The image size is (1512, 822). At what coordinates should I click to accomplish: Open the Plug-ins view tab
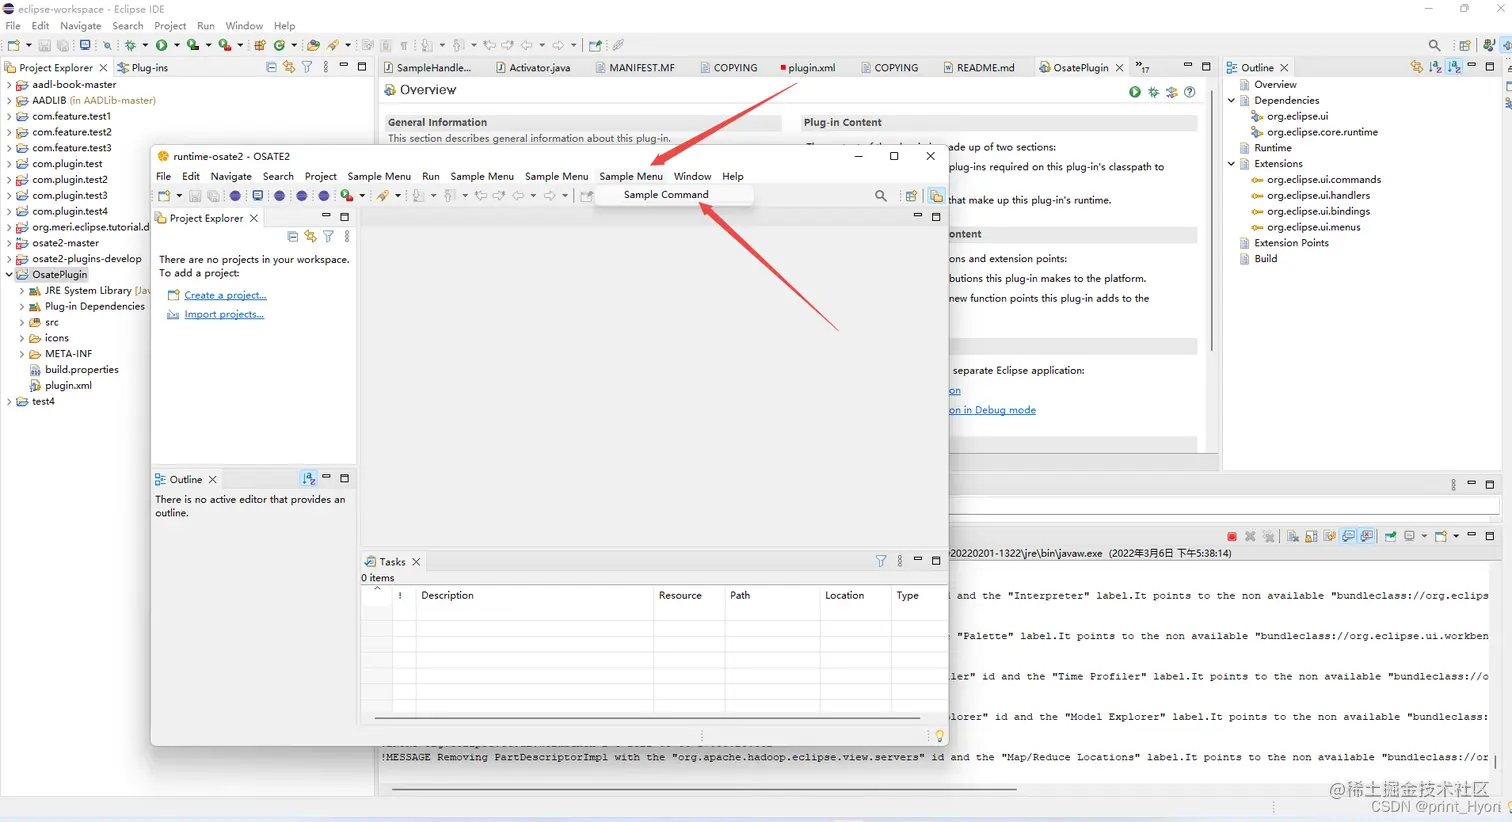click(143, 68)
